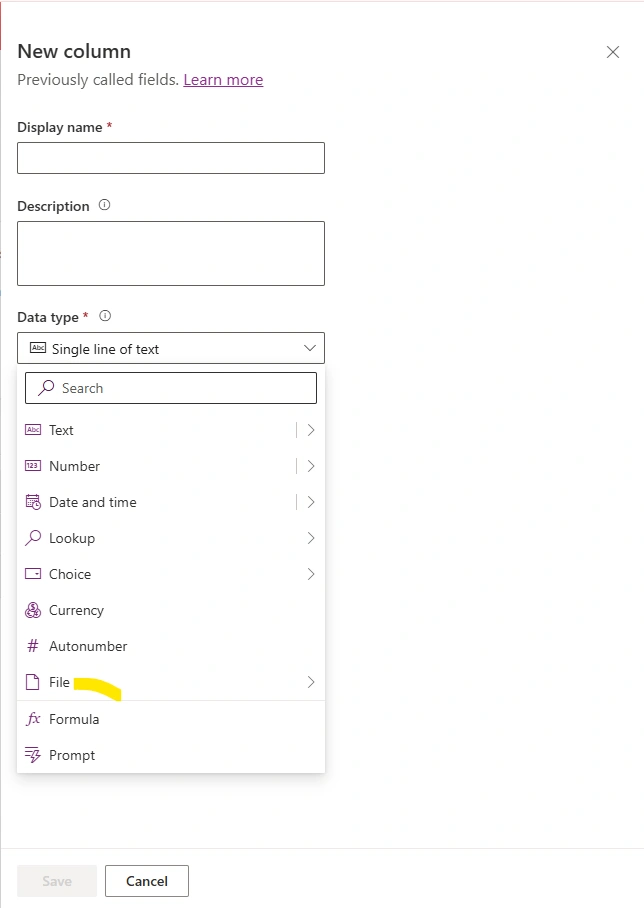Screen dimensions: 644x908
Task: Select the Choice data type
Action: [x=171, y=574]
